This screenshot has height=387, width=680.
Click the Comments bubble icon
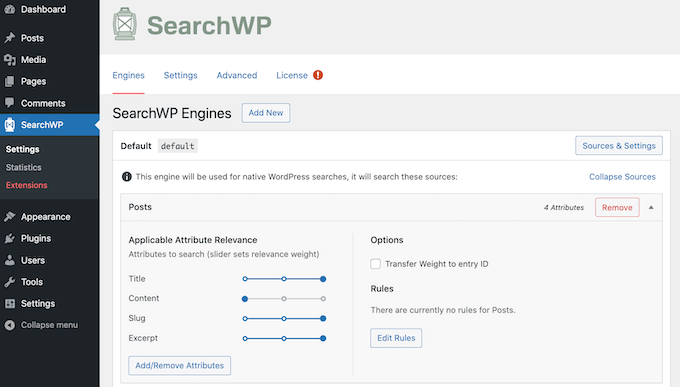[10, 103]
